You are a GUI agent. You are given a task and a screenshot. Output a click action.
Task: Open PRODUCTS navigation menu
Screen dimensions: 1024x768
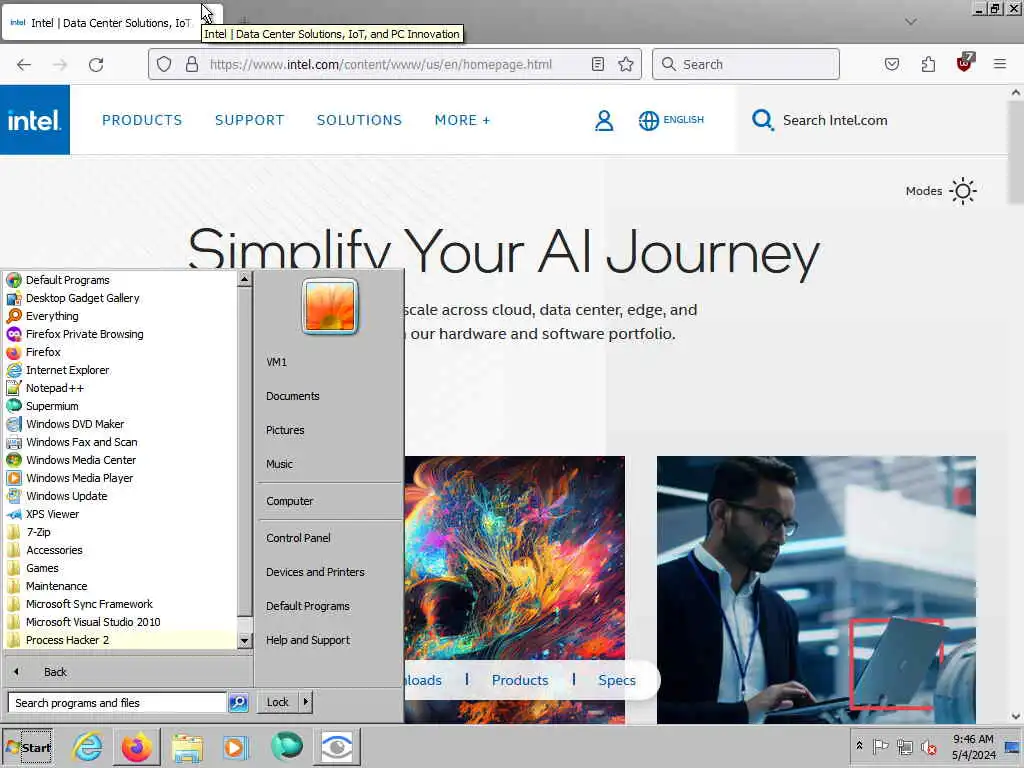(x=142, y=120)
